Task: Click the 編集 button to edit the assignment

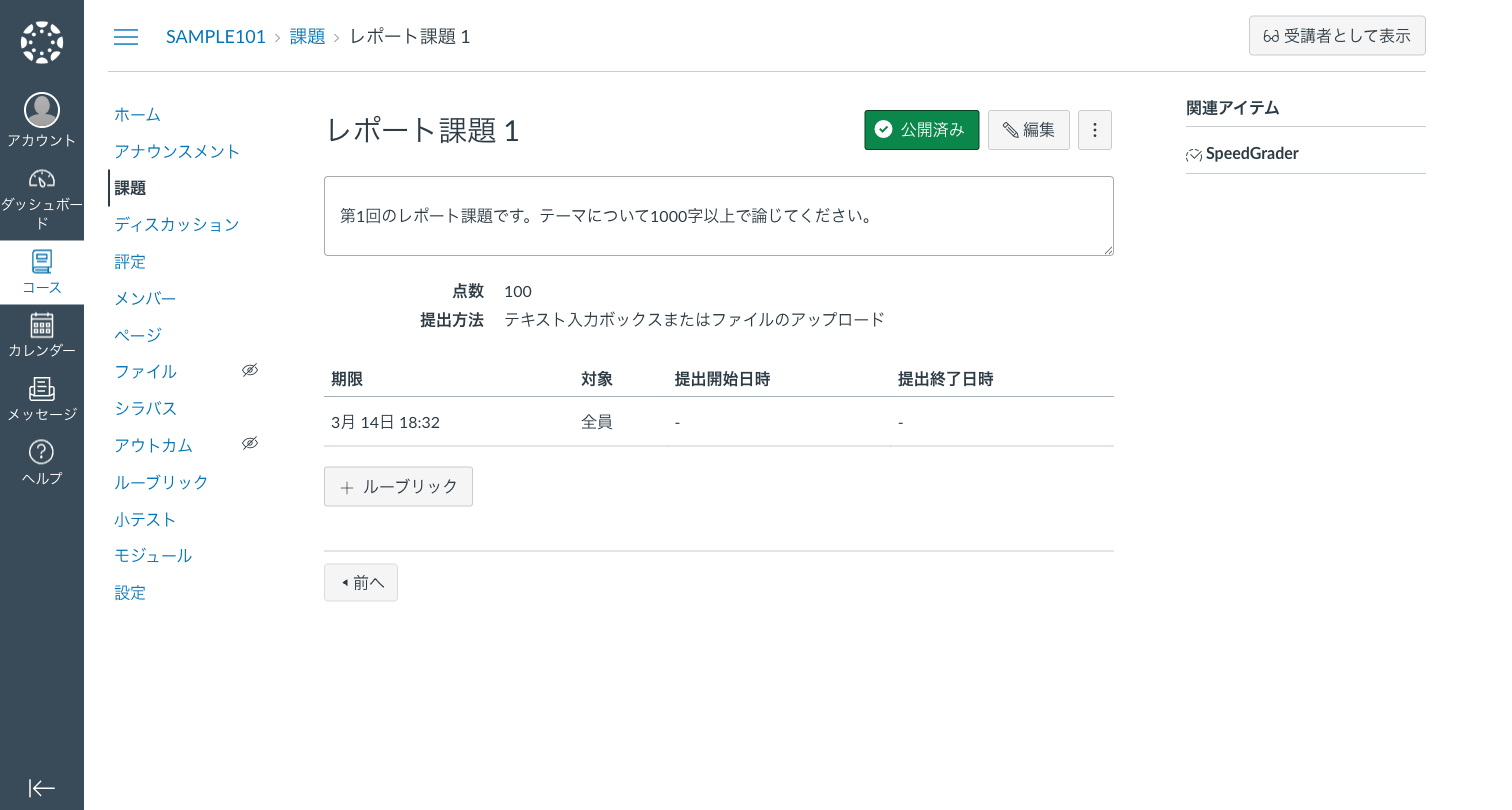Action: click(1028, 129)
